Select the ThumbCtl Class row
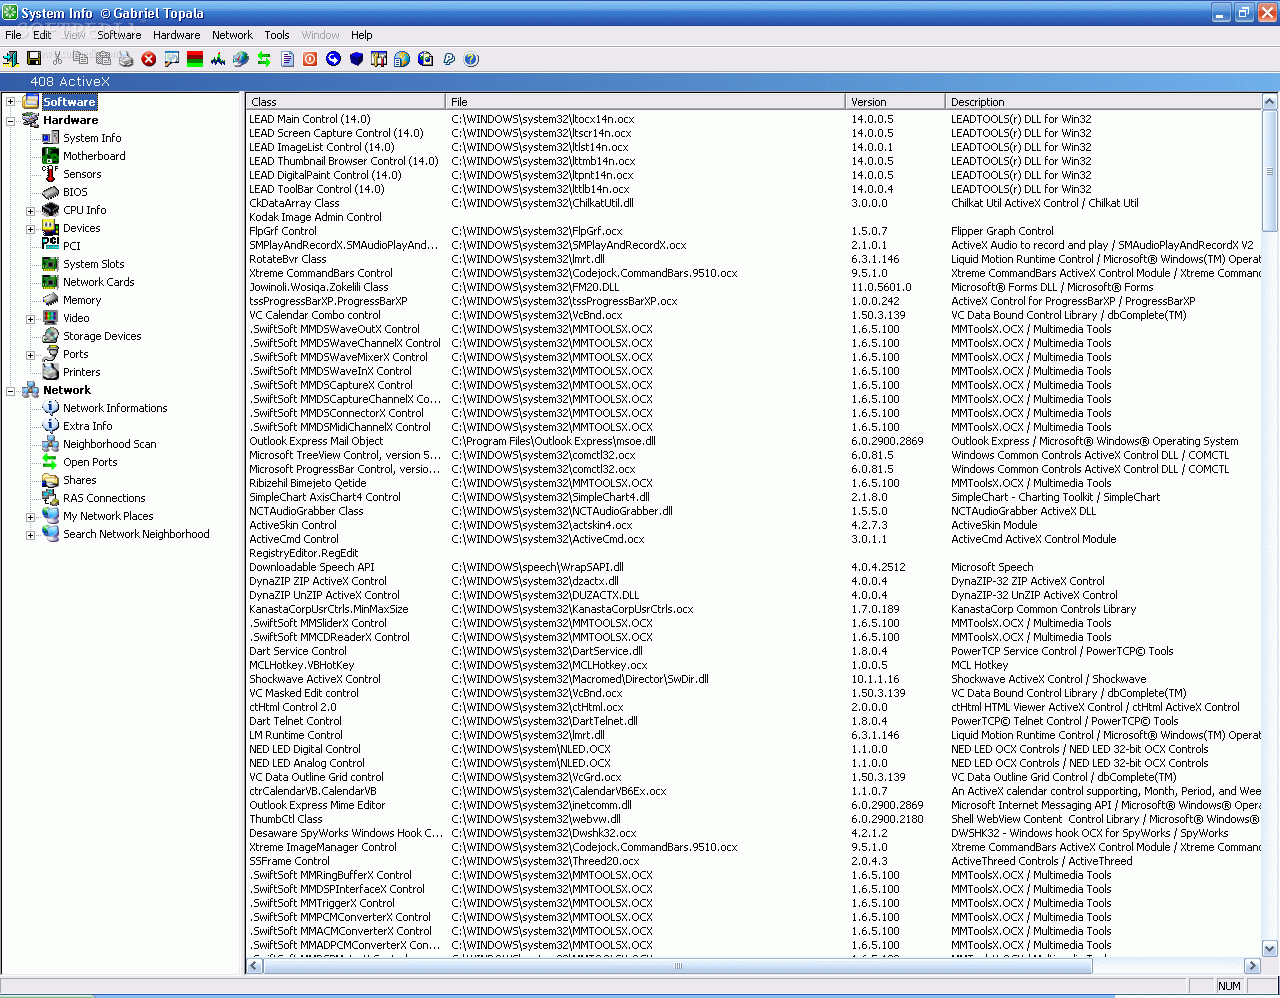Screen dimensions: 1280x998 754,819
